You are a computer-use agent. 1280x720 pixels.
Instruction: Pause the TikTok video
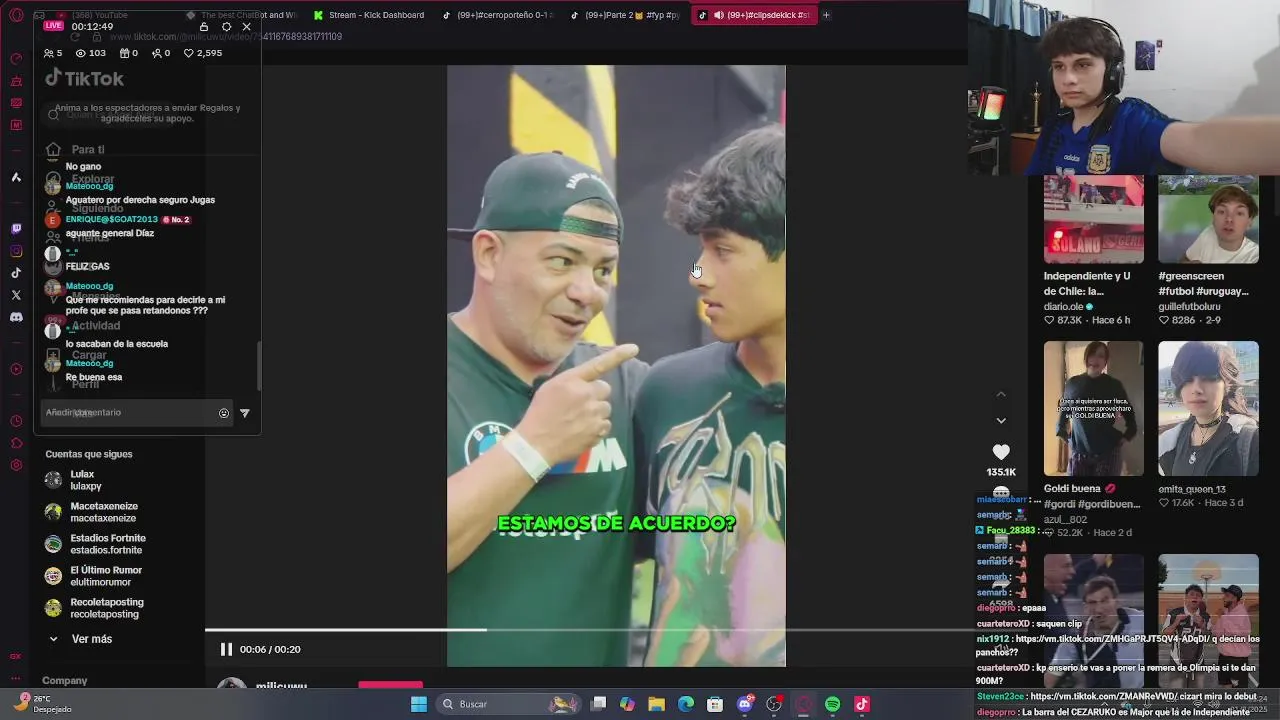[226, 649]
